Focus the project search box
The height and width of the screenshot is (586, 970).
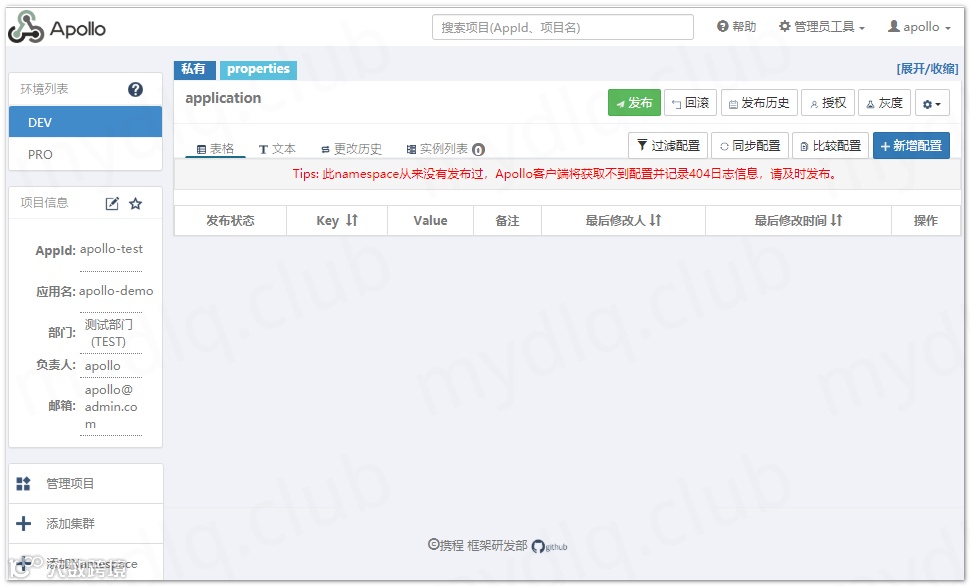point(562,27)
